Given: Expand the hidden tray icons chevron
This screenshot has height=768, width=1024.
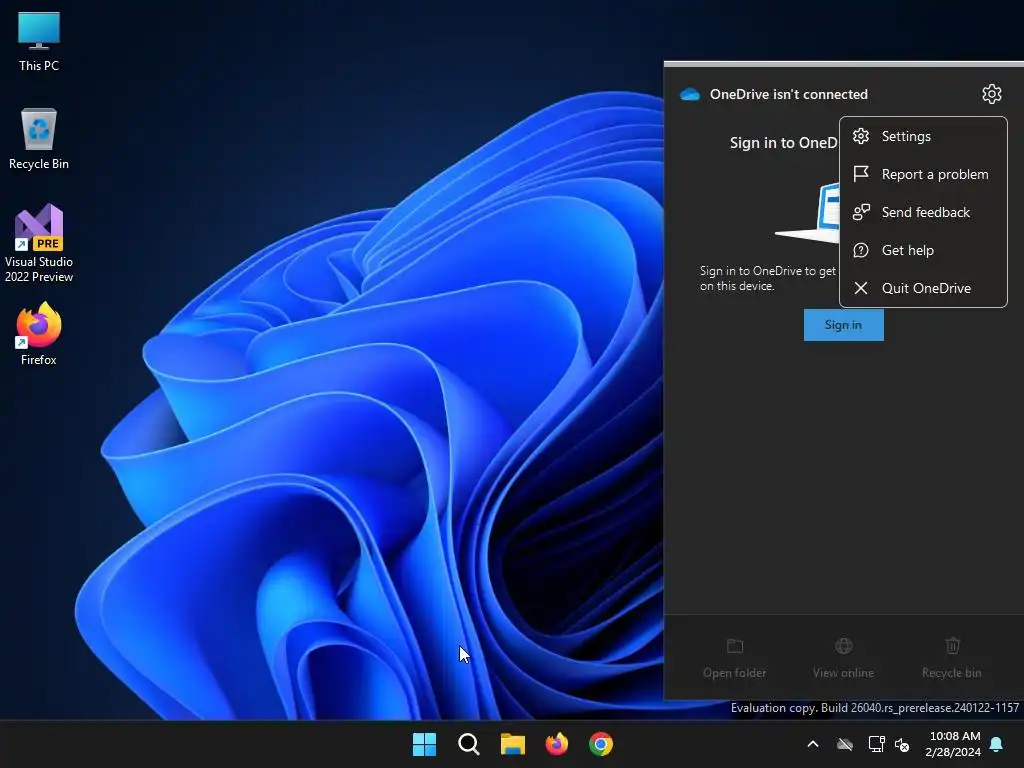Looking at the screenshot, I should tap(813, 744).
